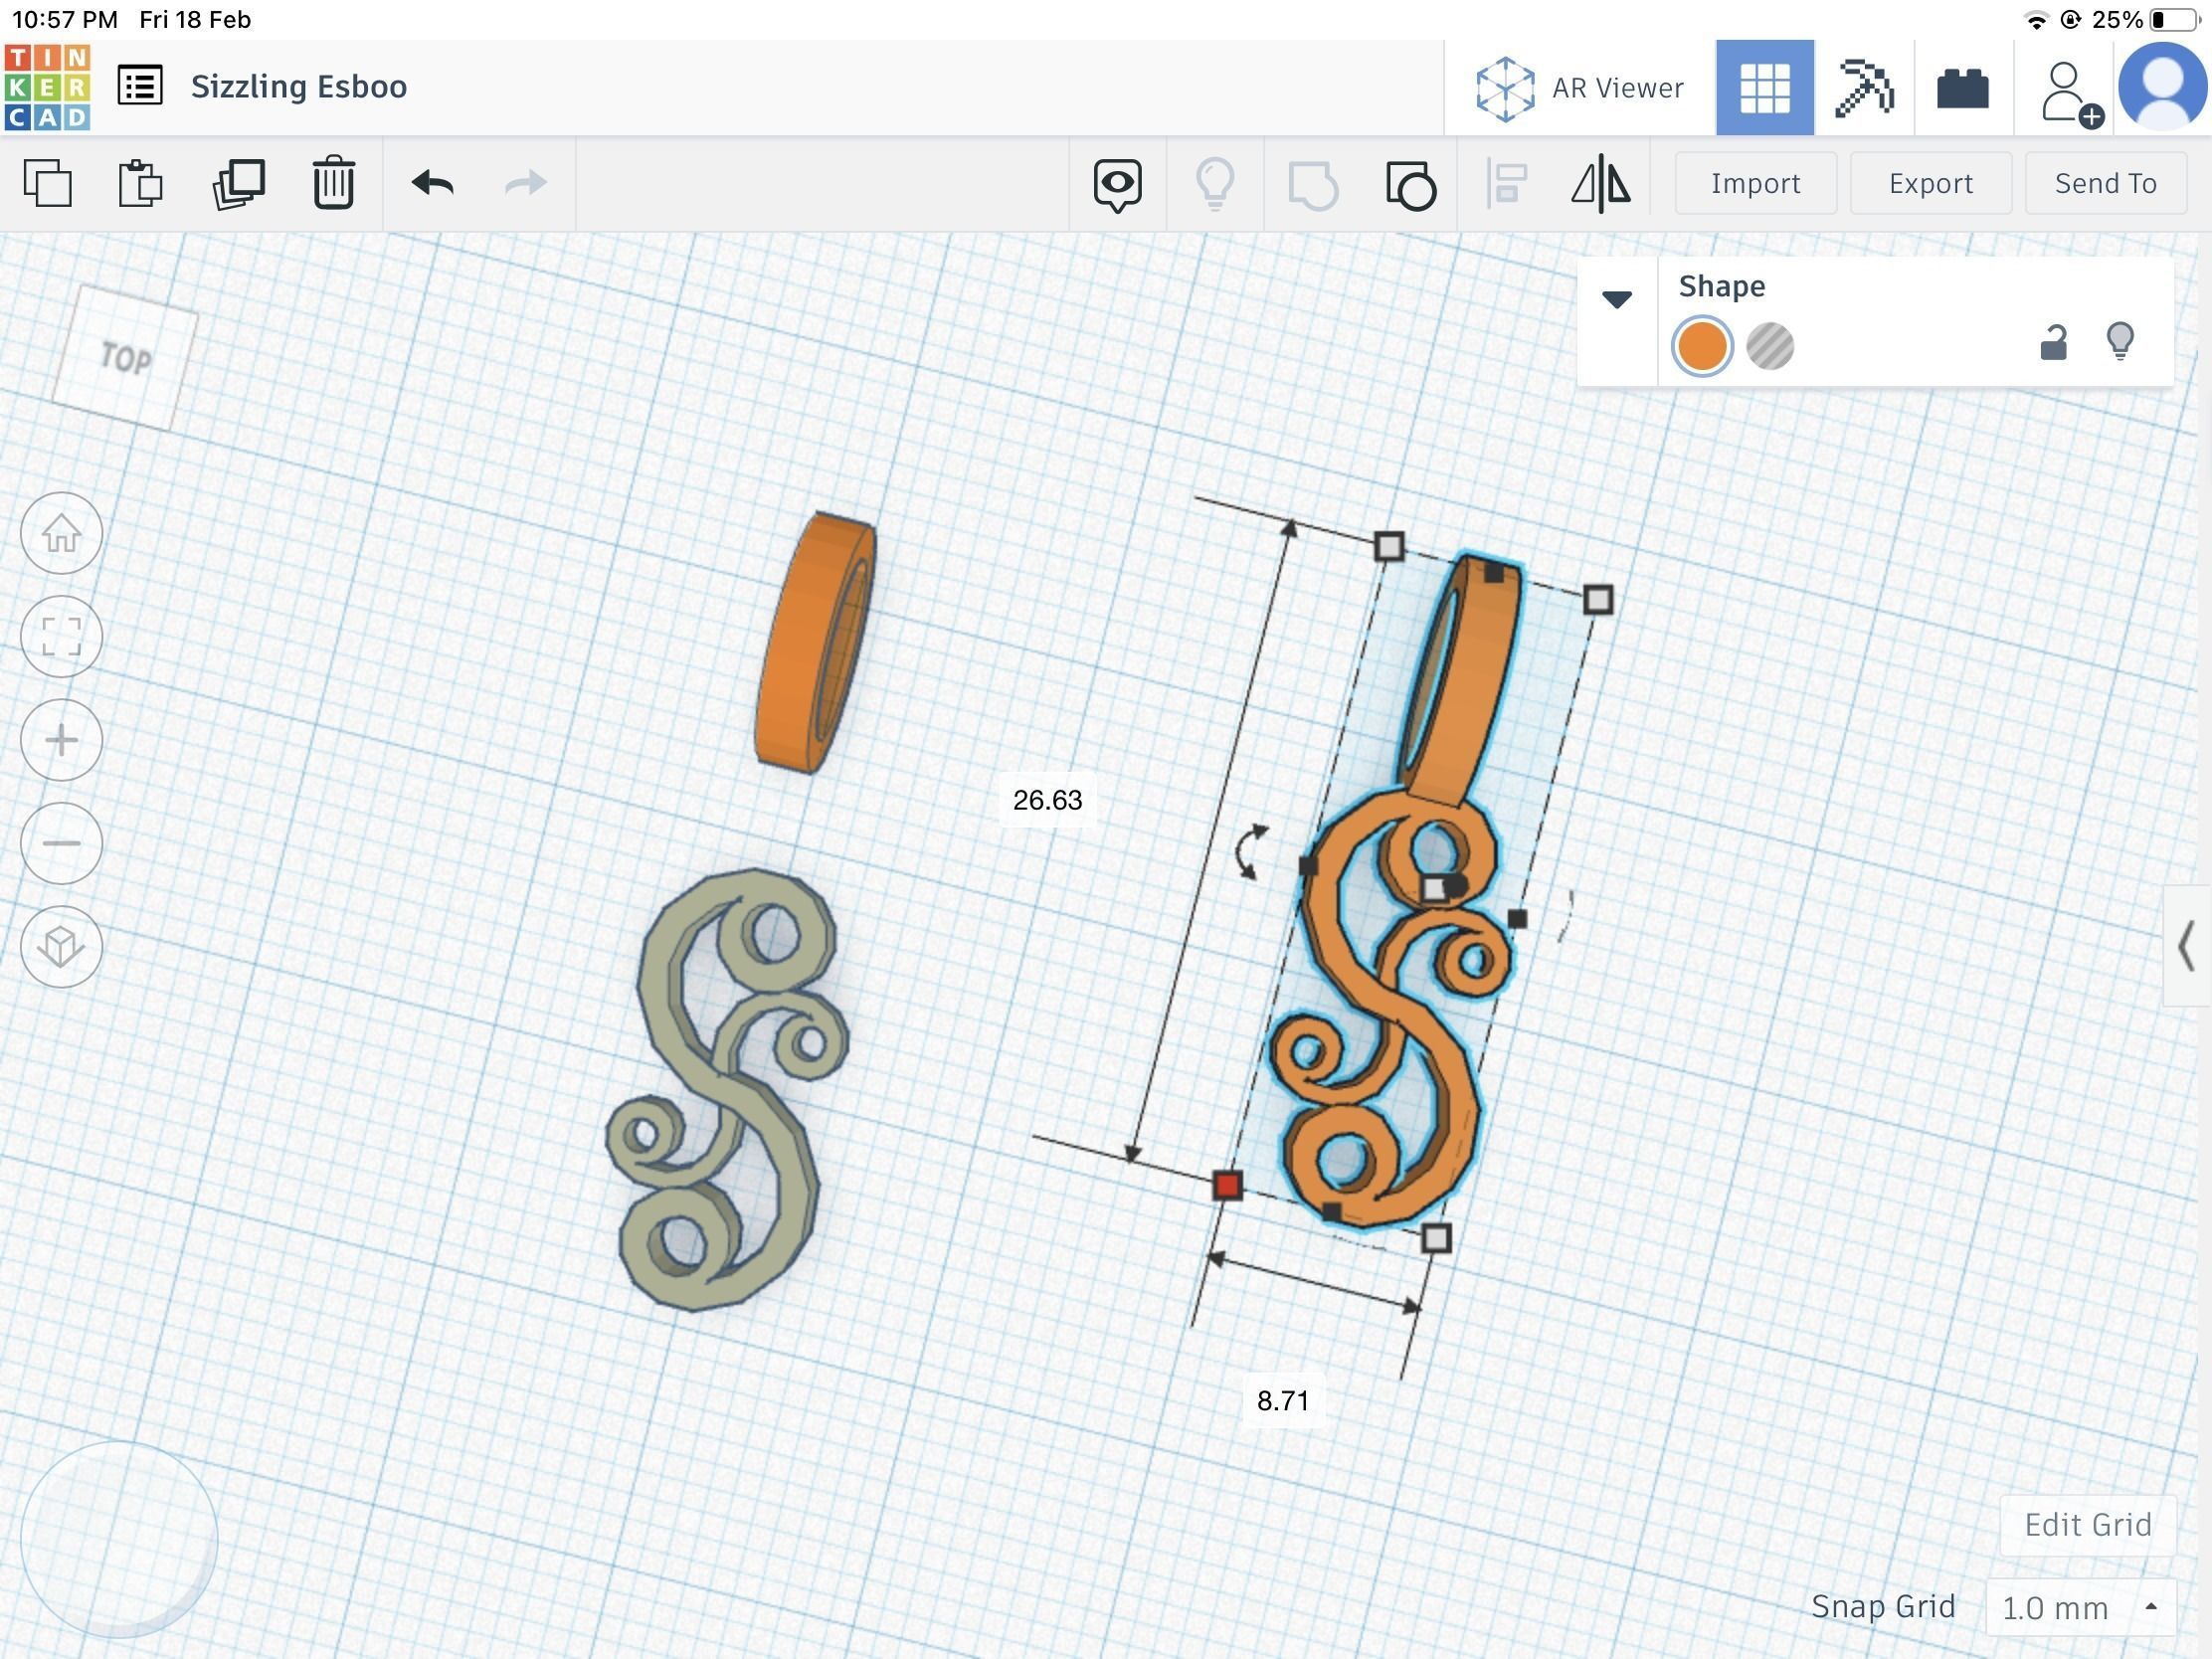Click the Shape panel title
This screenshot has height=1659, width=2212.
pyautogui.click(x=1722, y=286)
